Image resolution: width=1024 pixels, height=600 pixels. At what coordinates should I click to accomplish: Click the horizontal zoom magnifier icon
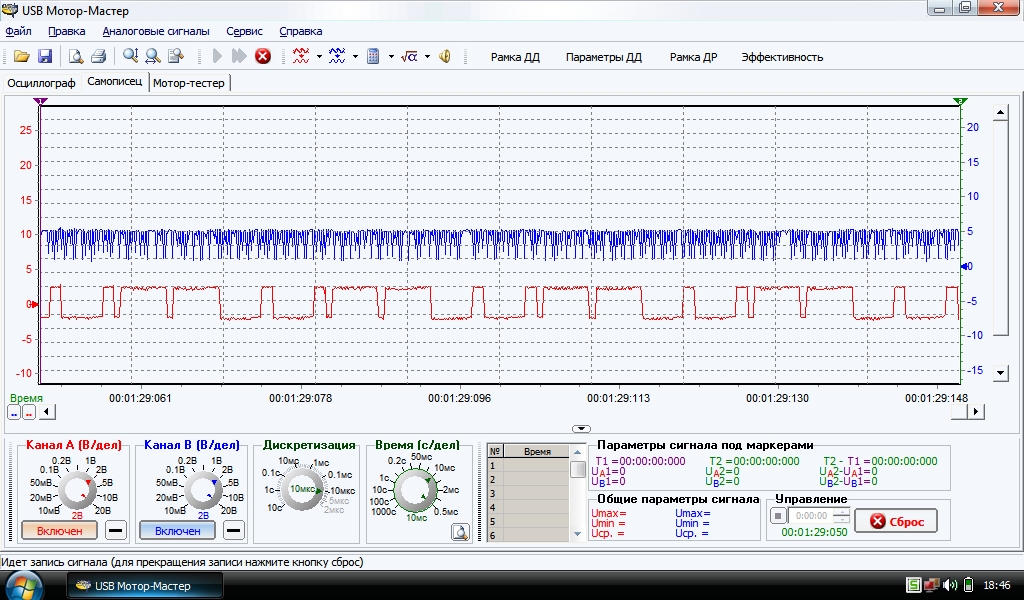(153, 57)
